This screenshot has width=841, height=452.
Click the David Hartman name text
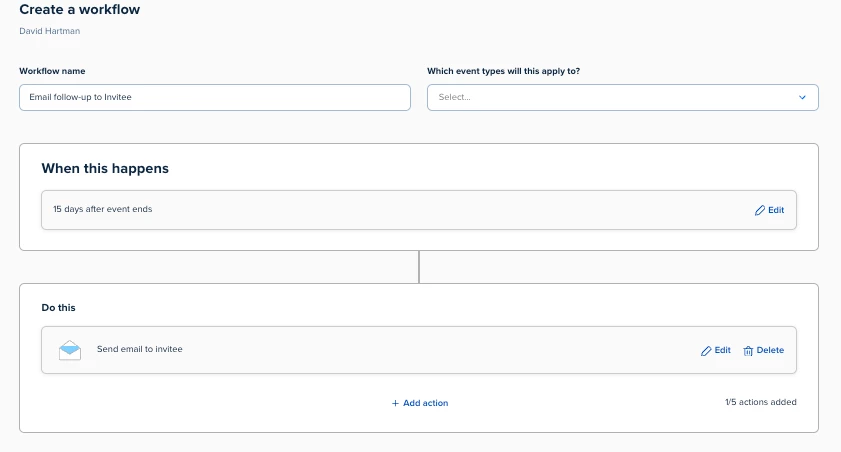pos(49,31)
